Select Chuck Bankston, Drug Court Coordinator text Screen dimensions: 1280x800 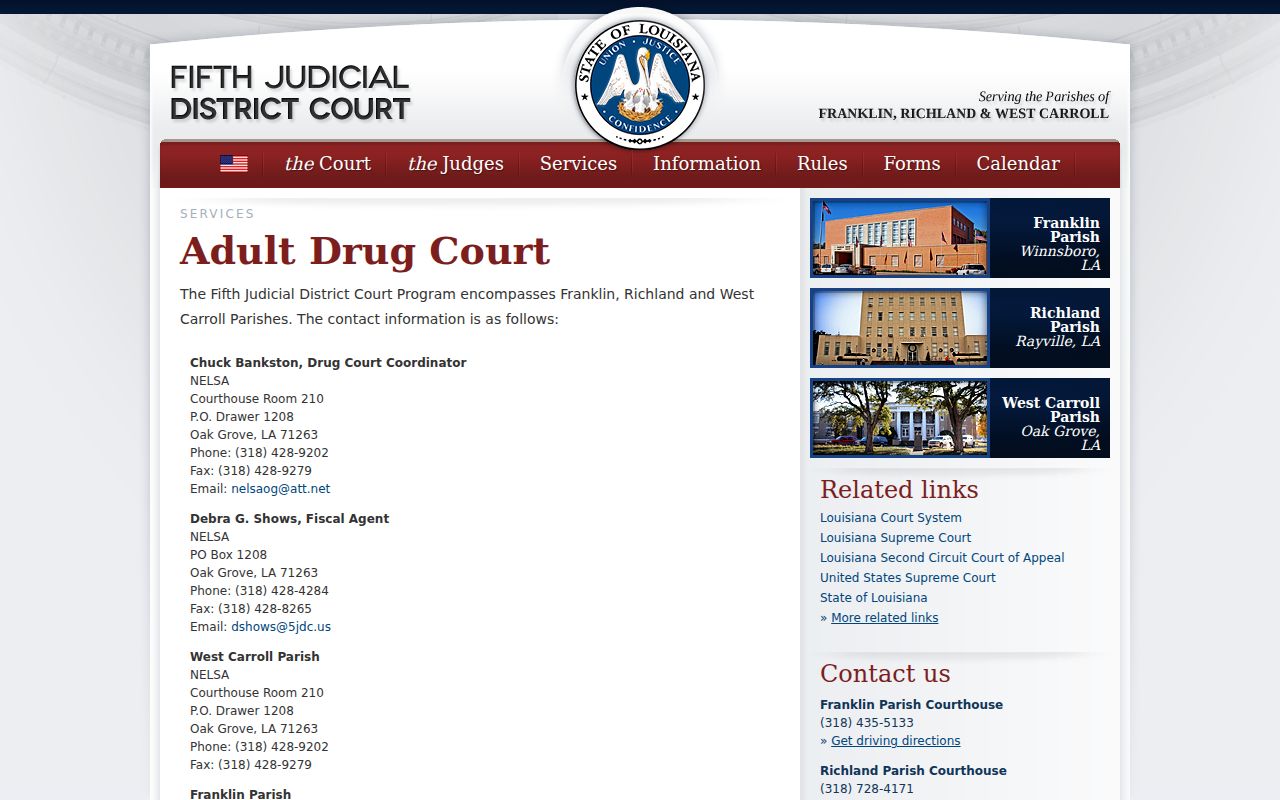click(x=328, y=363)
